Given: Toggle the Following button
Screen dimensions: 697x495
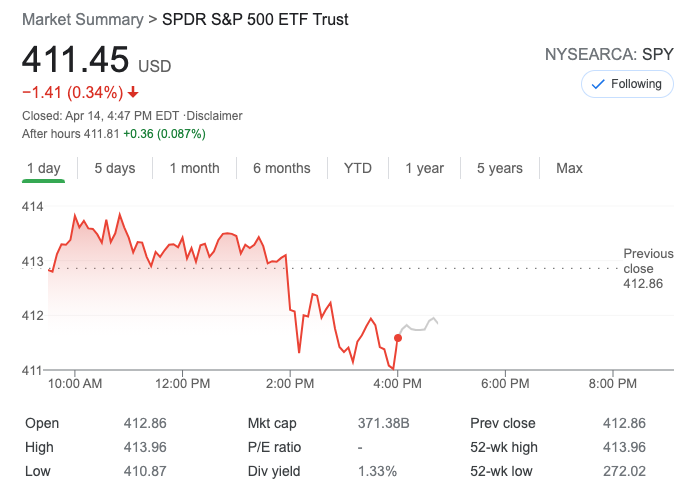Looking at the screenshot, I should (x=627, y=84).
